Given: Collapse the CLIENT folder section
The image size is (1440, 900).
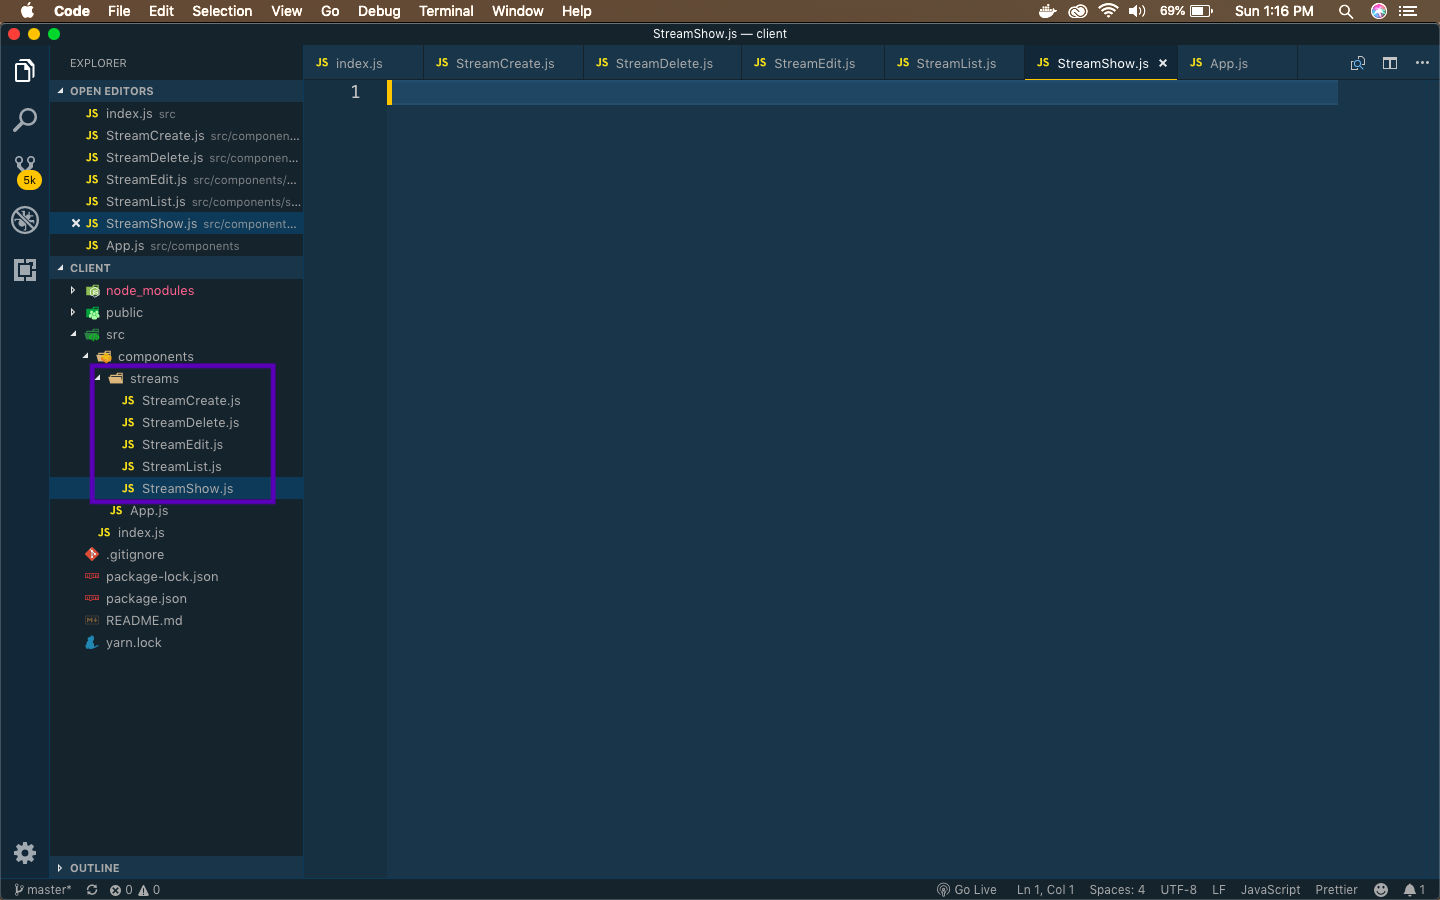Looking at the screenshot, I should coord(176,268).
